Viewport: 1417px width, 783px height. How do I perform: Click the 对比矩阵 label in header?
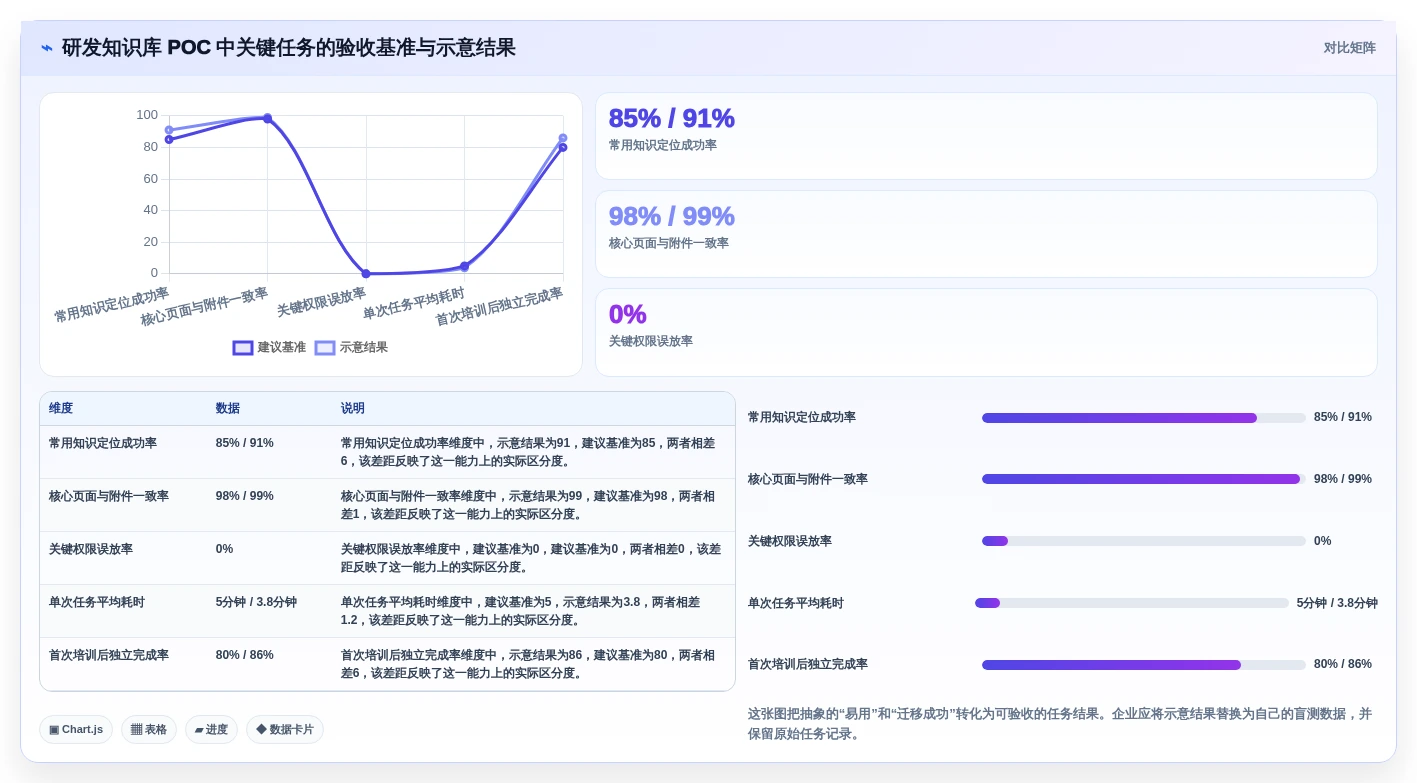[x=1349, y=48]
